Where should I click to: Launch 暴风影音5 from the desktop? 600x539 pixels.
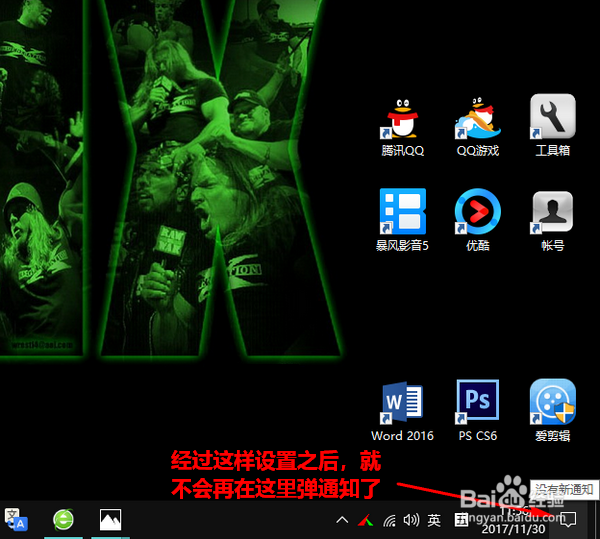[402, 220]
